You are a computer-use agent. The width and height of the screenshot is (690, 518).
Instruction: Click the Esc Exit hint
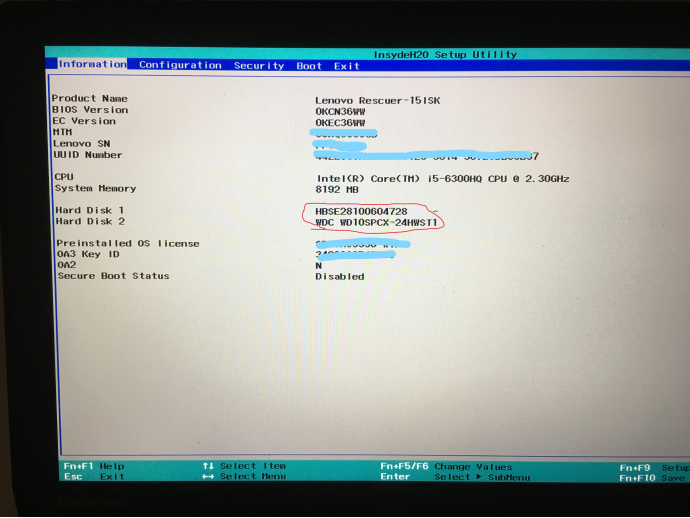click(x=94, y=477)
